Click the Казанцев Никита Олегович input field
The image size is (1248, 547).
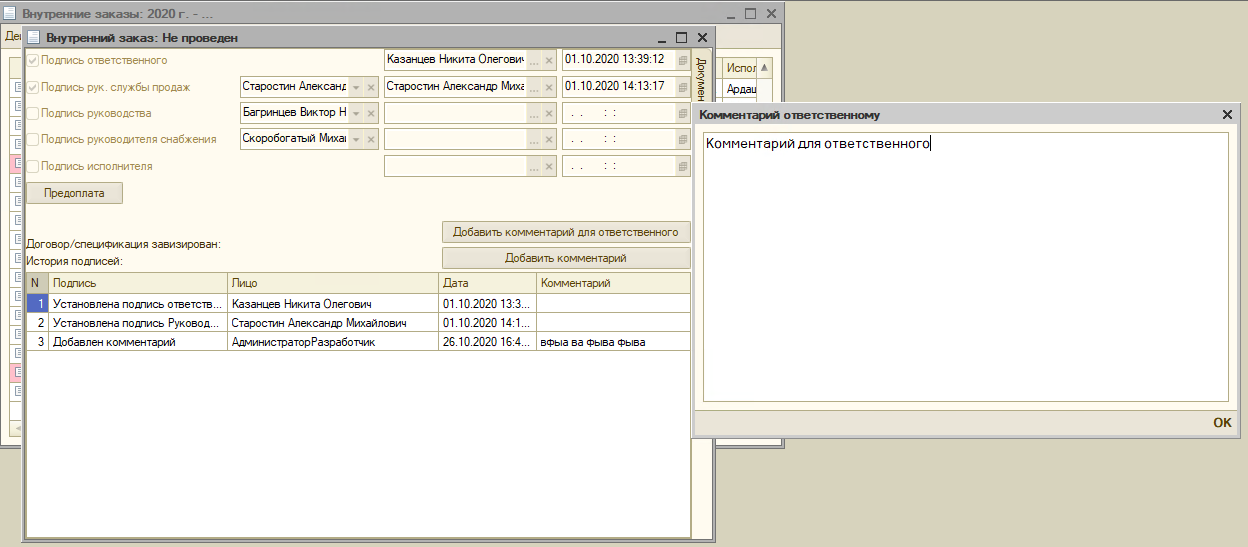pyautogui.click(x=455, y=60)
